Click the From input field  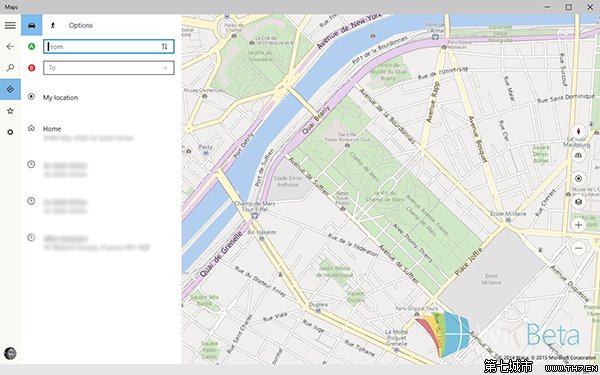click(109, 47)
